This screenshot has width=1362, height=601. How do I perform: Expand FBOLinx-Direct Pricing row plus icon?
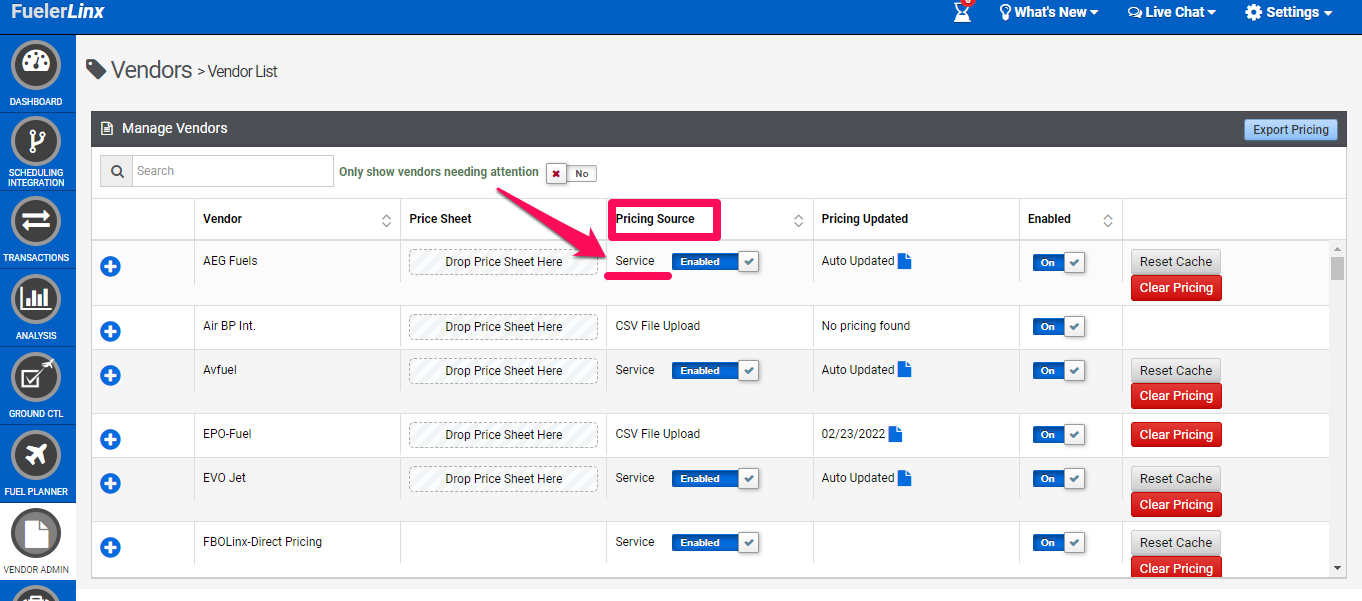tap(111, 547)
